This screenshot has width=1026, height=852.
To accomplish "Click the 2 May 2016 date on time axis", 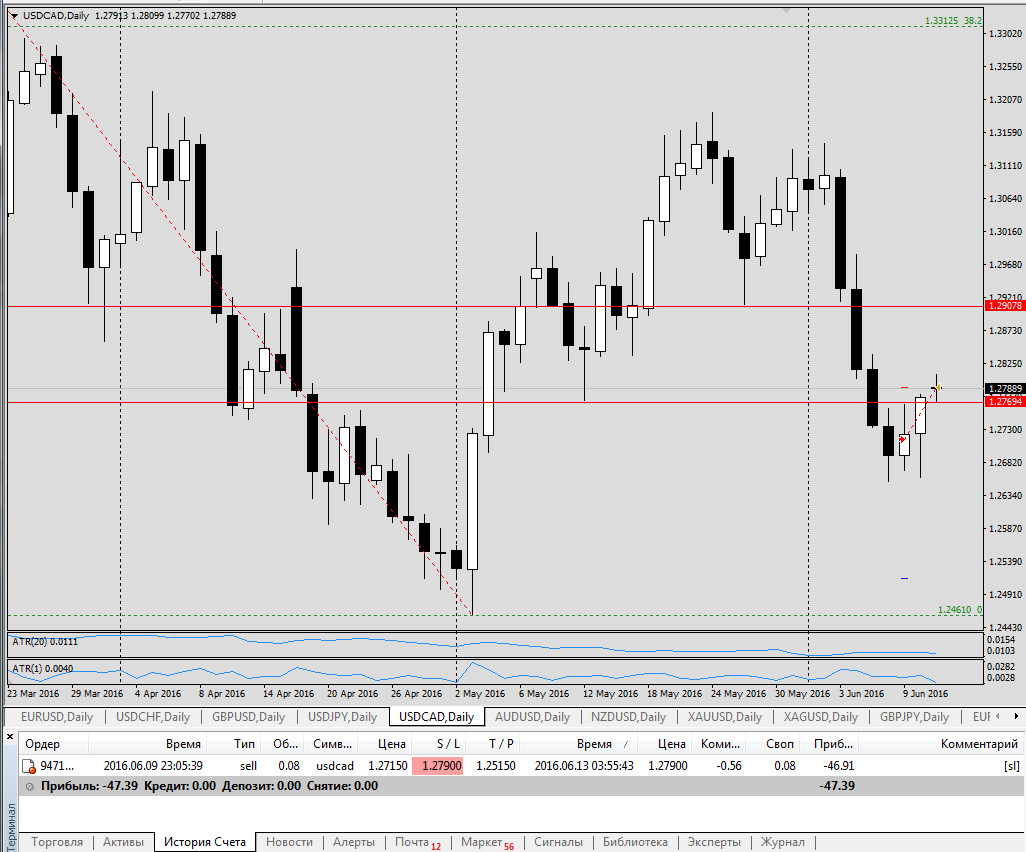I will coord(480,694).
